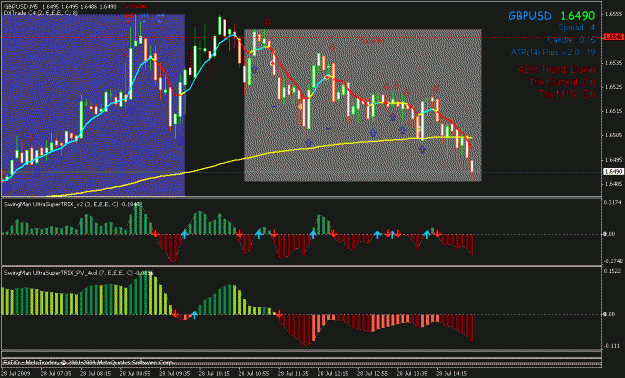Screen dimensions: 625x378
Task: Click the '28 Jul 12:15' time axis label
Action: click(x=332, y=374)
